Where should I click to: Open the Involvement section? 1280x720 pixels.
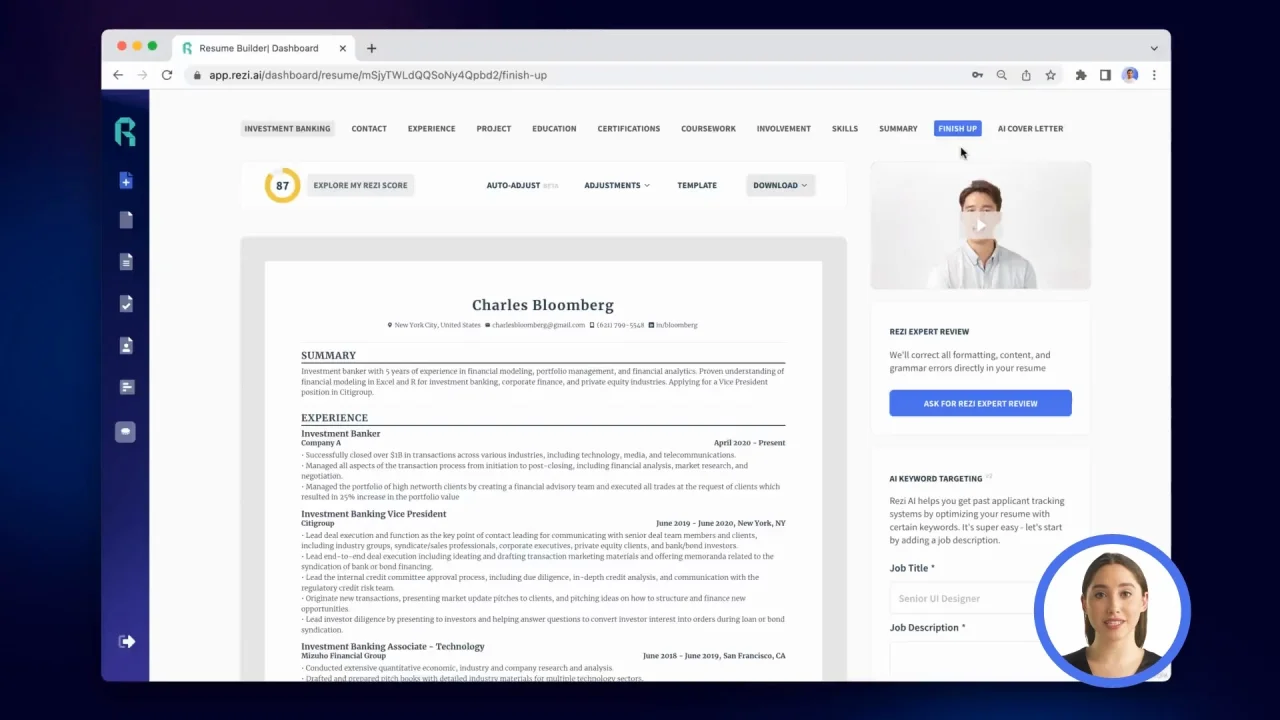tap(784, 128)
